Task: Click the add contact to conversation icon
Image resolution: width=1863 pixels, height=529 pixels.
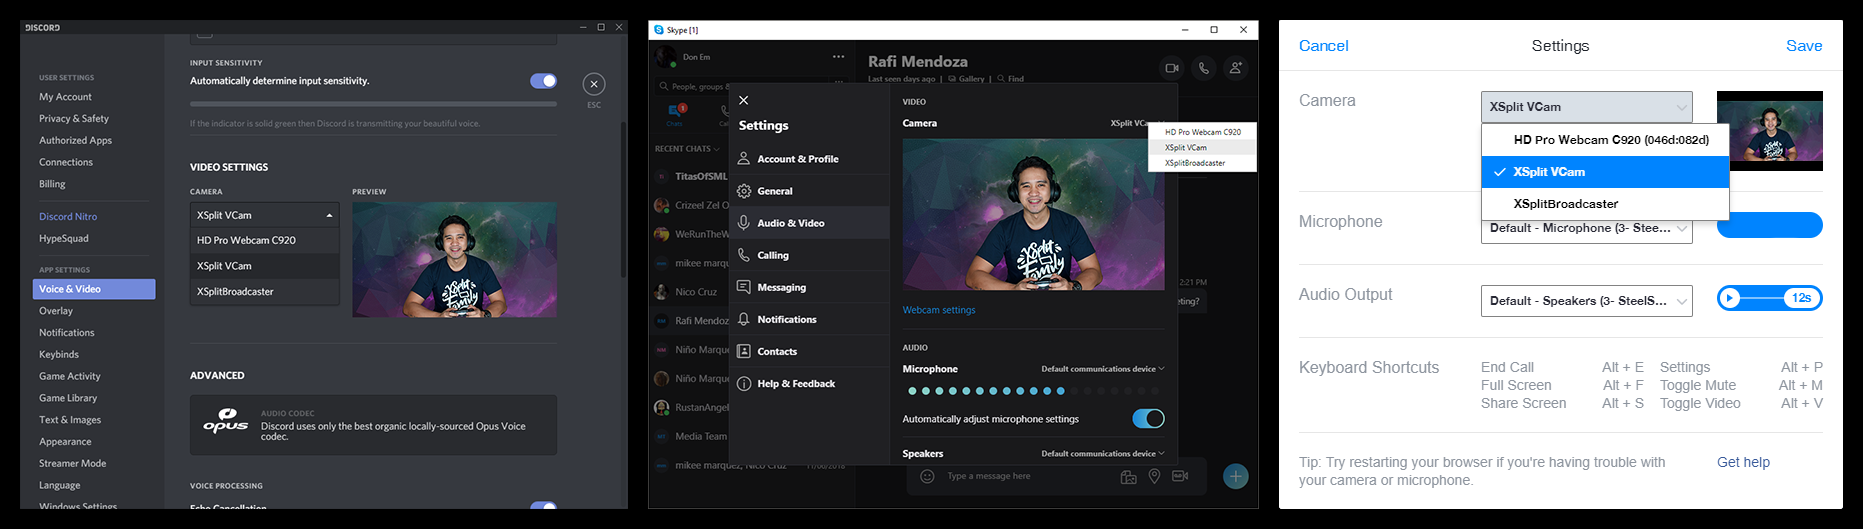Action: click(x=1236, y=68)
